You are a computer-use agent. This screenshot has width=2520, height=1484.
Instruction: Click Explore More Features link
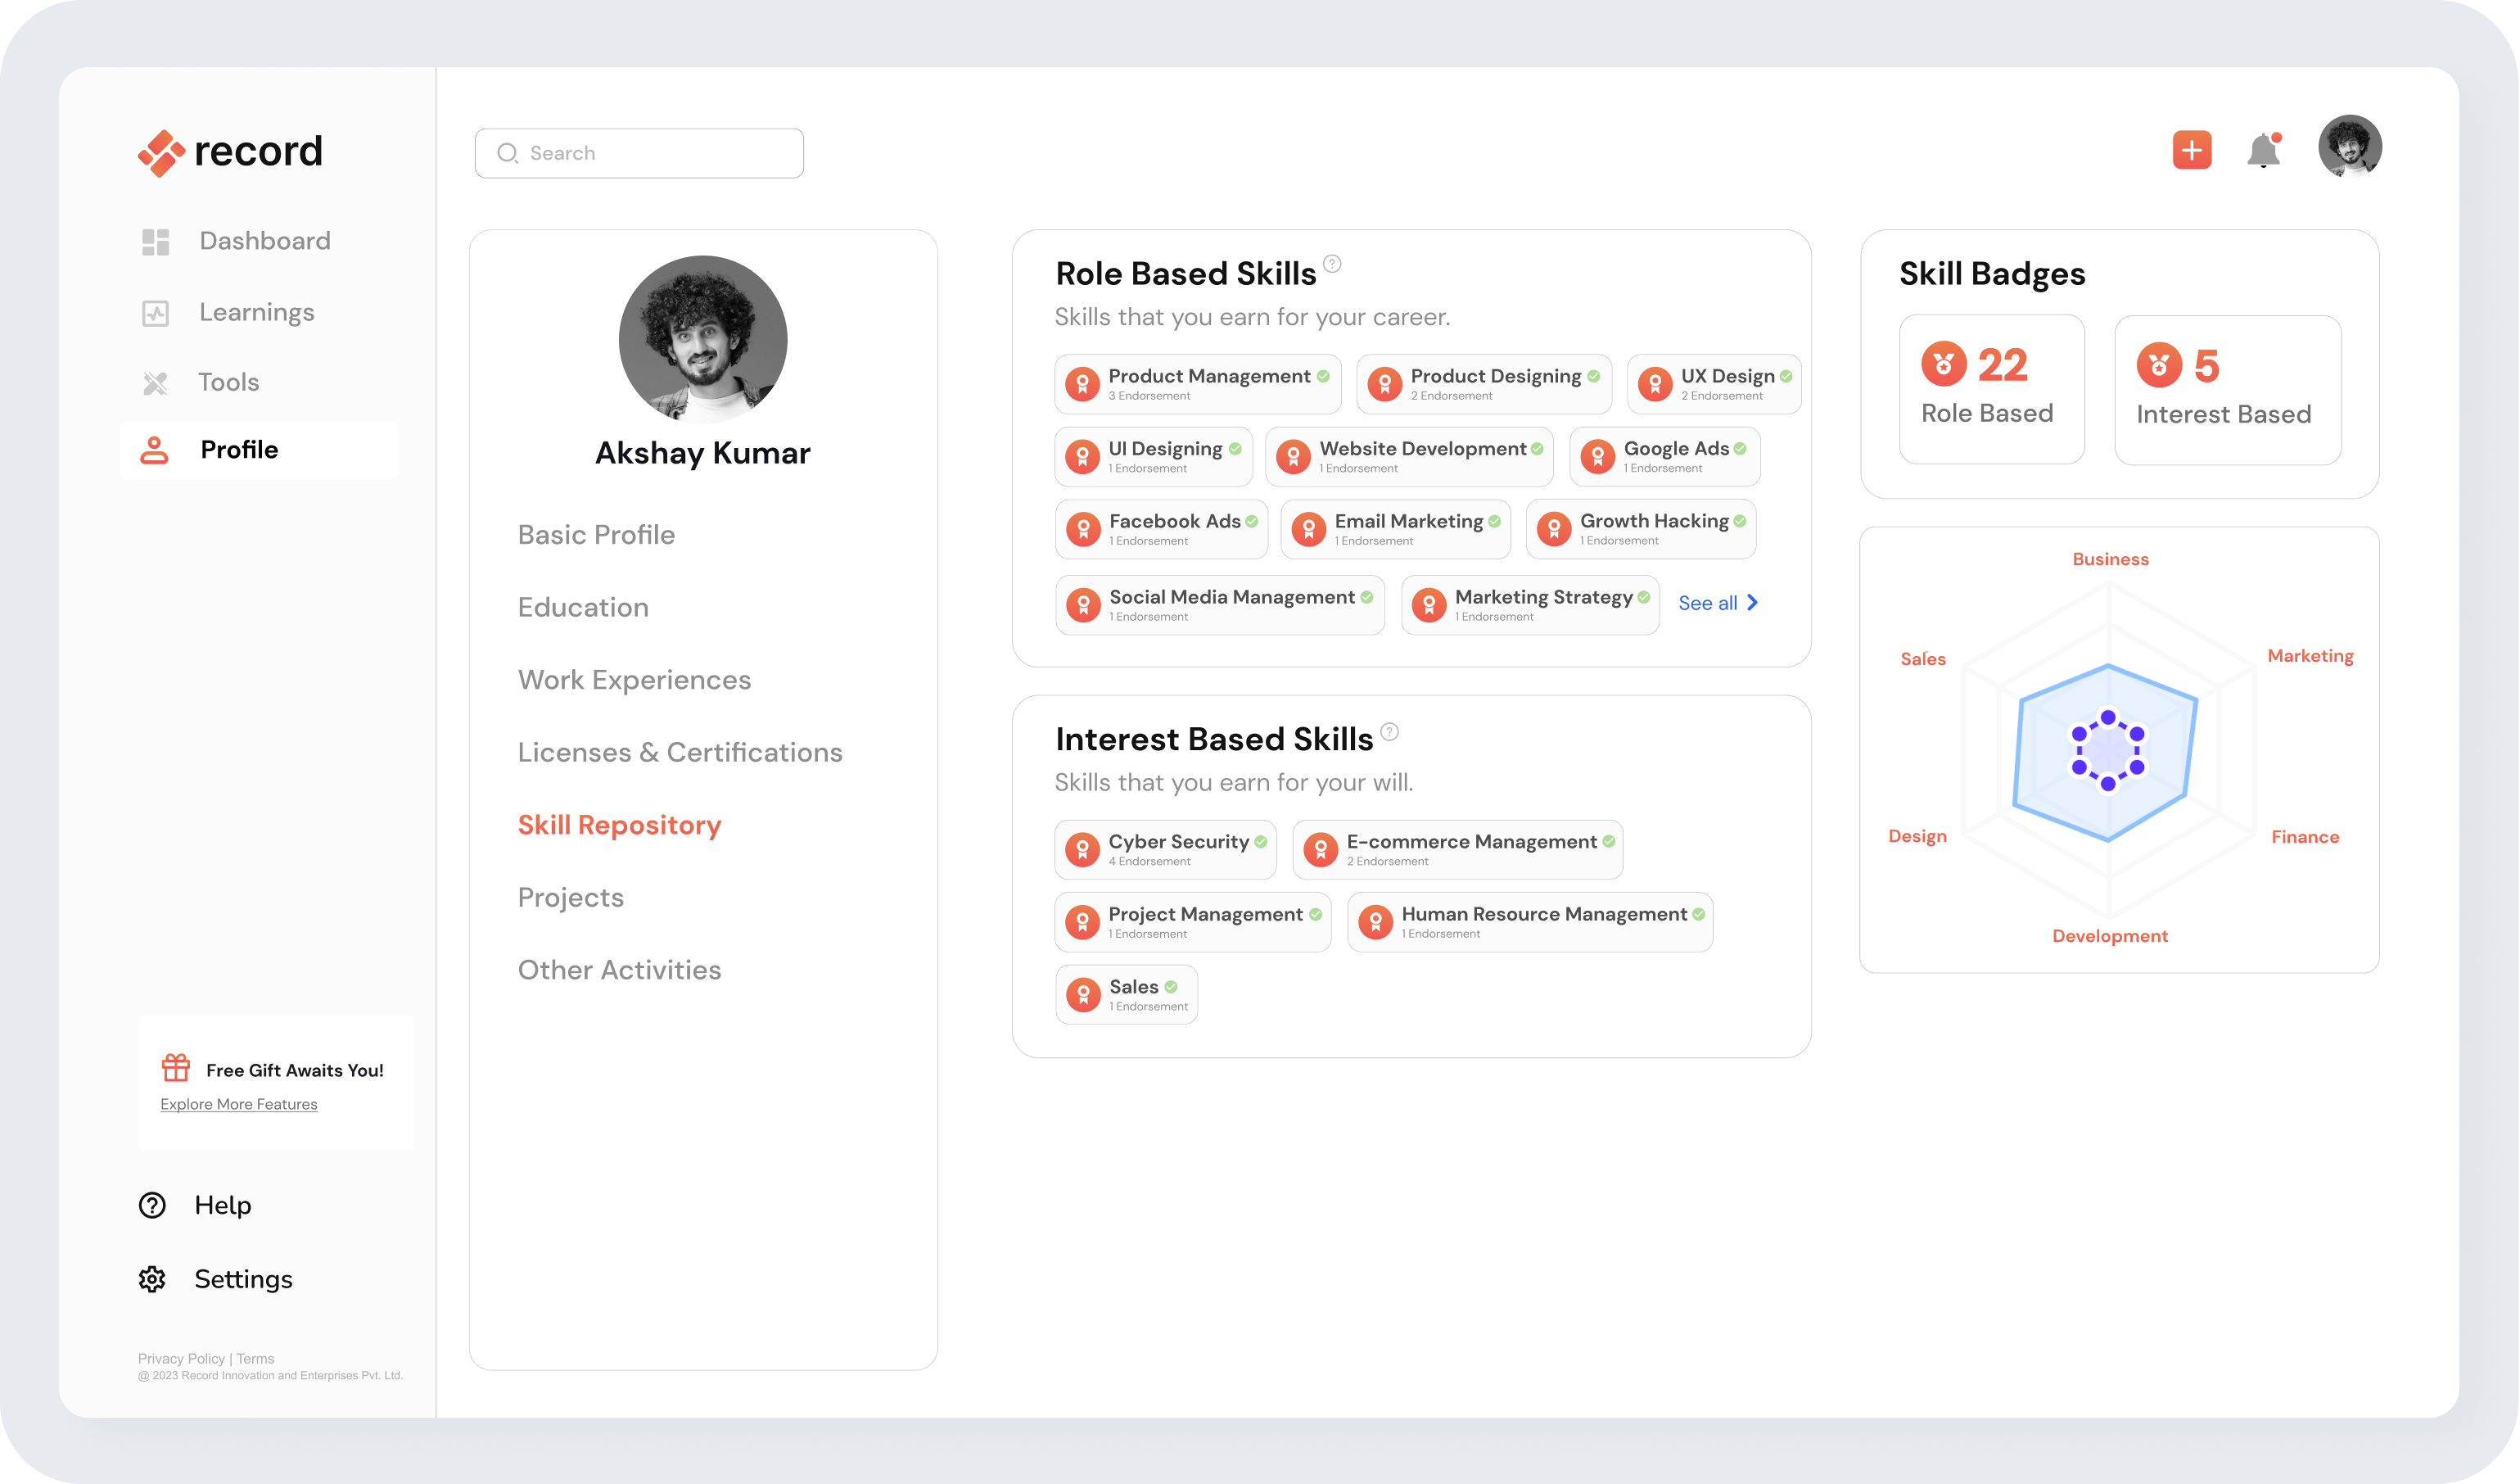click(239, 1104)
